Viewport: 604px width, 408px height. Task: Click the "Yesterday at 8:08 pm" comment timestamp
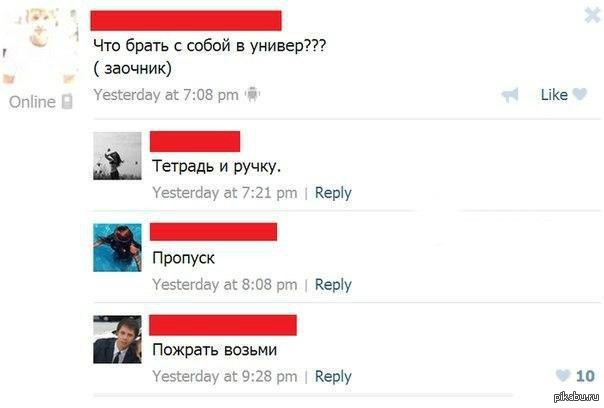[x=224, y=284]
